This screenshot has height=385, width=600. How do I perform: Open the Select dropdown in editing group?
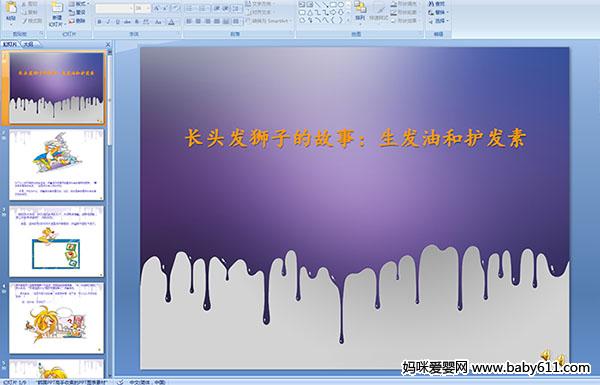(439, 21)
